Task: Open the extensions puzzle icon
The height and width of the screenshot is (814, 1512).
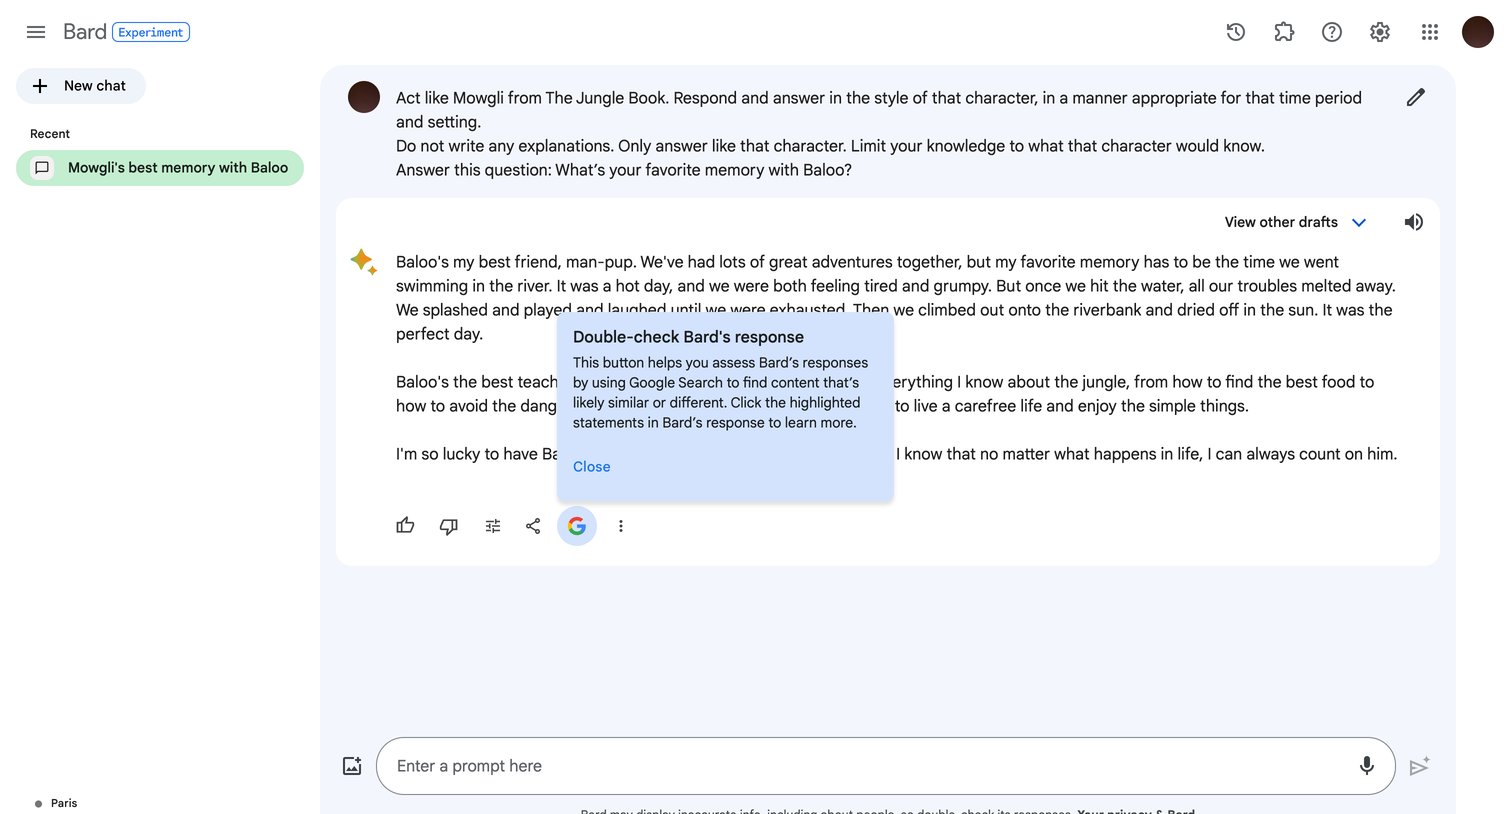Action: pyautogui.click(x=1284, y=32)
